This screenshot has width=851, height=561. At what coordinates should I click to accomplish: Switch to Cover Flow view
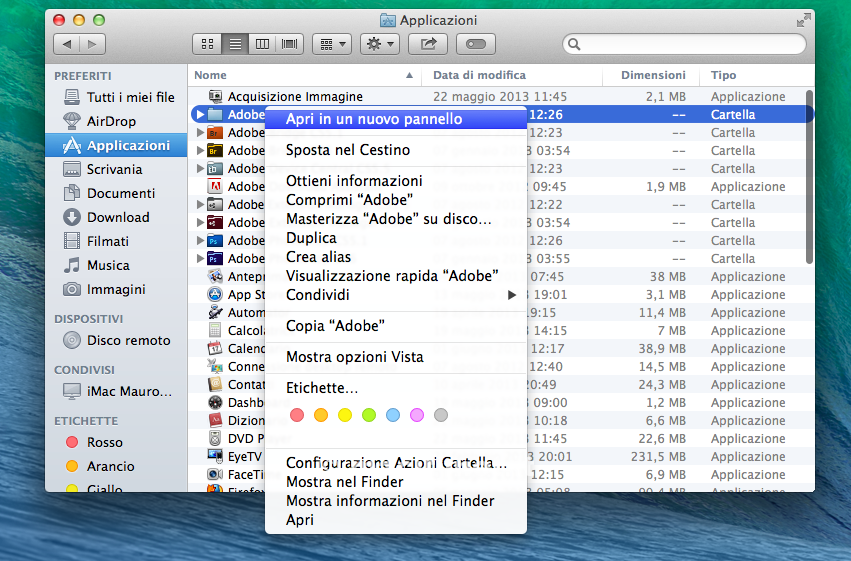[x=290, y=44]
